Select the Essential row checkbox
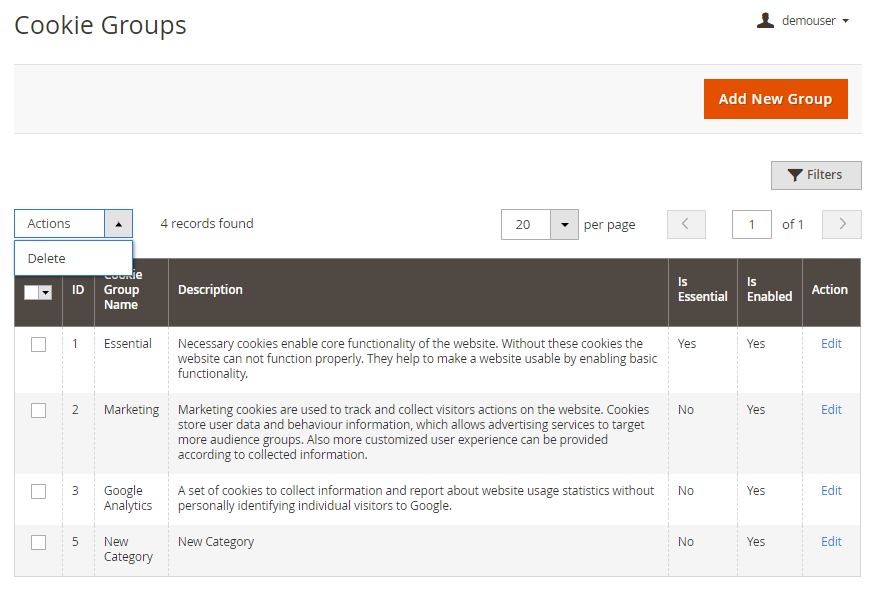Image resolution: width=879 pixels, height=592 pixels. click(38, 344)
